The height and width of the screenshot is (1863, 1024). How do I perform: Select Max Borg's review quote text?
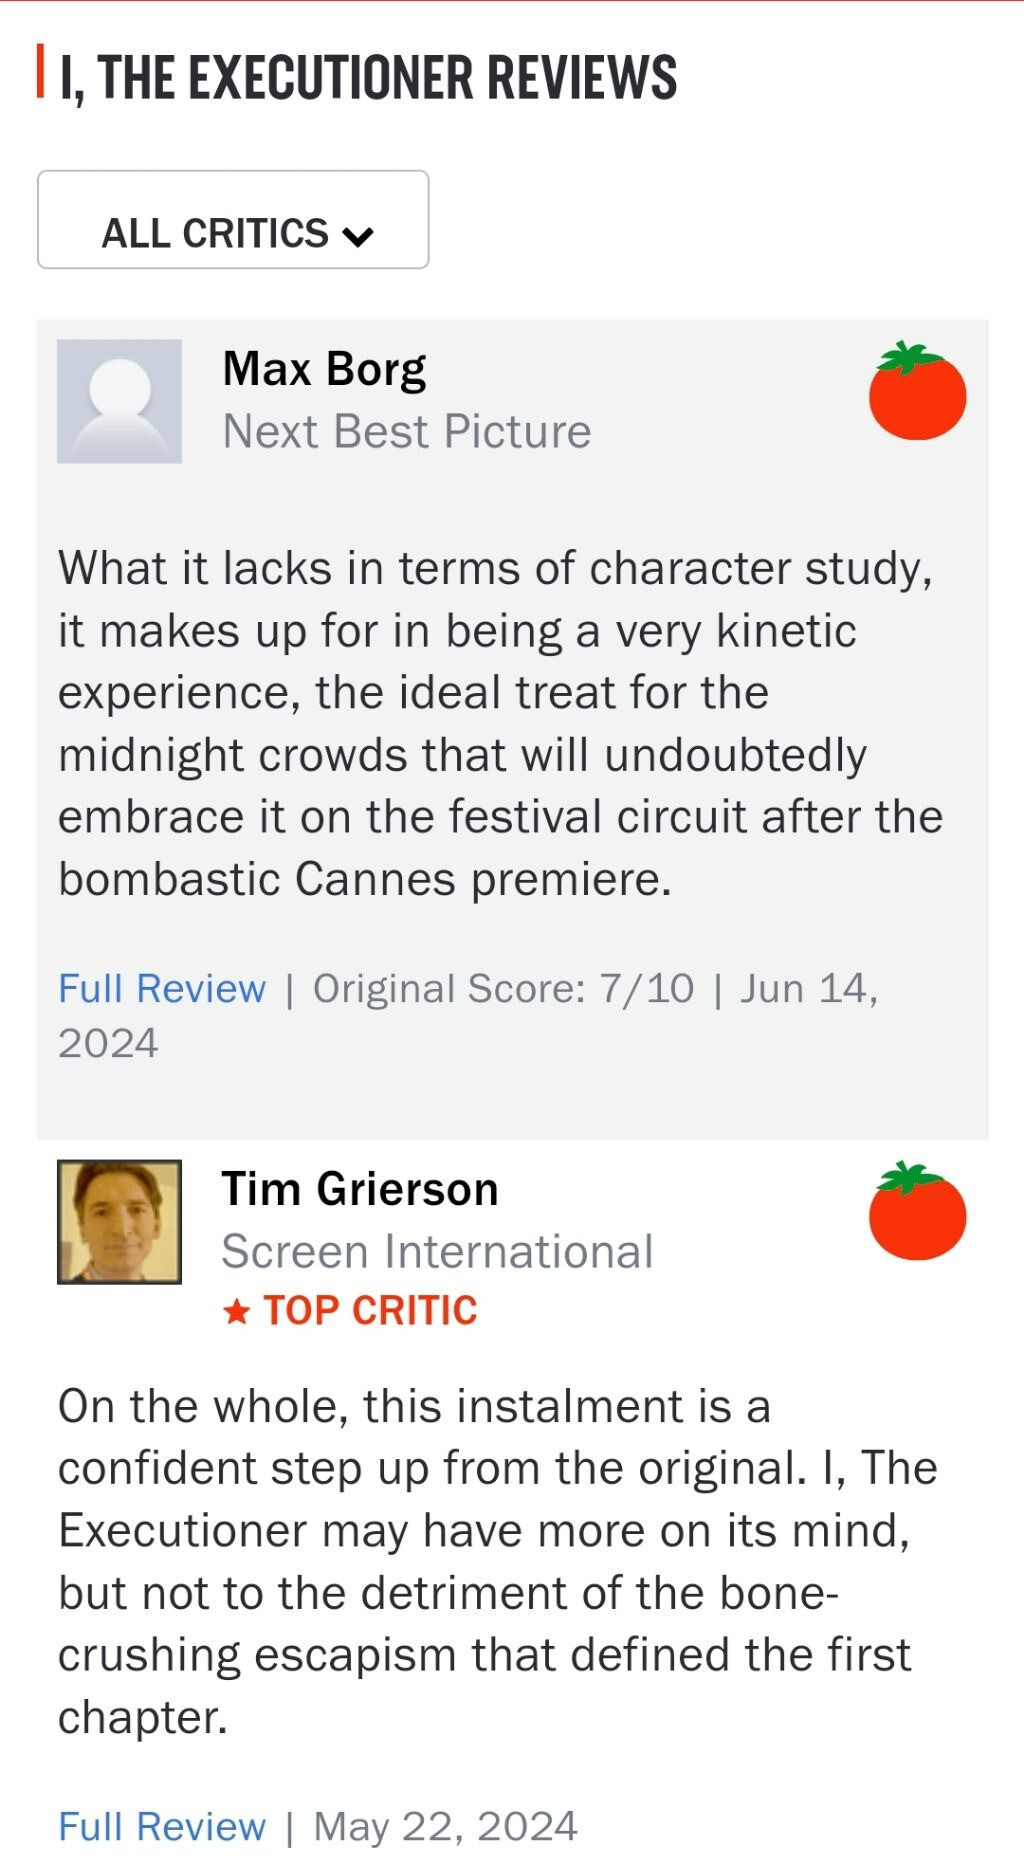tap(500, 723)
